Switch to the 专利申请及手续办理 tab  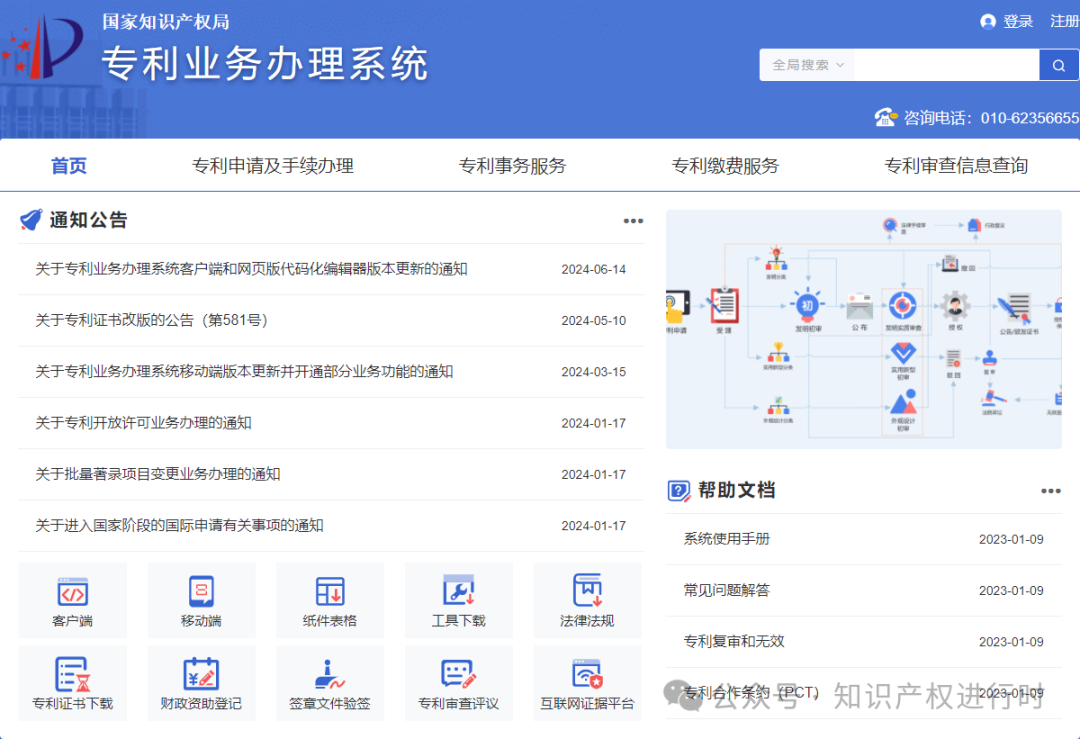point(272,166)
